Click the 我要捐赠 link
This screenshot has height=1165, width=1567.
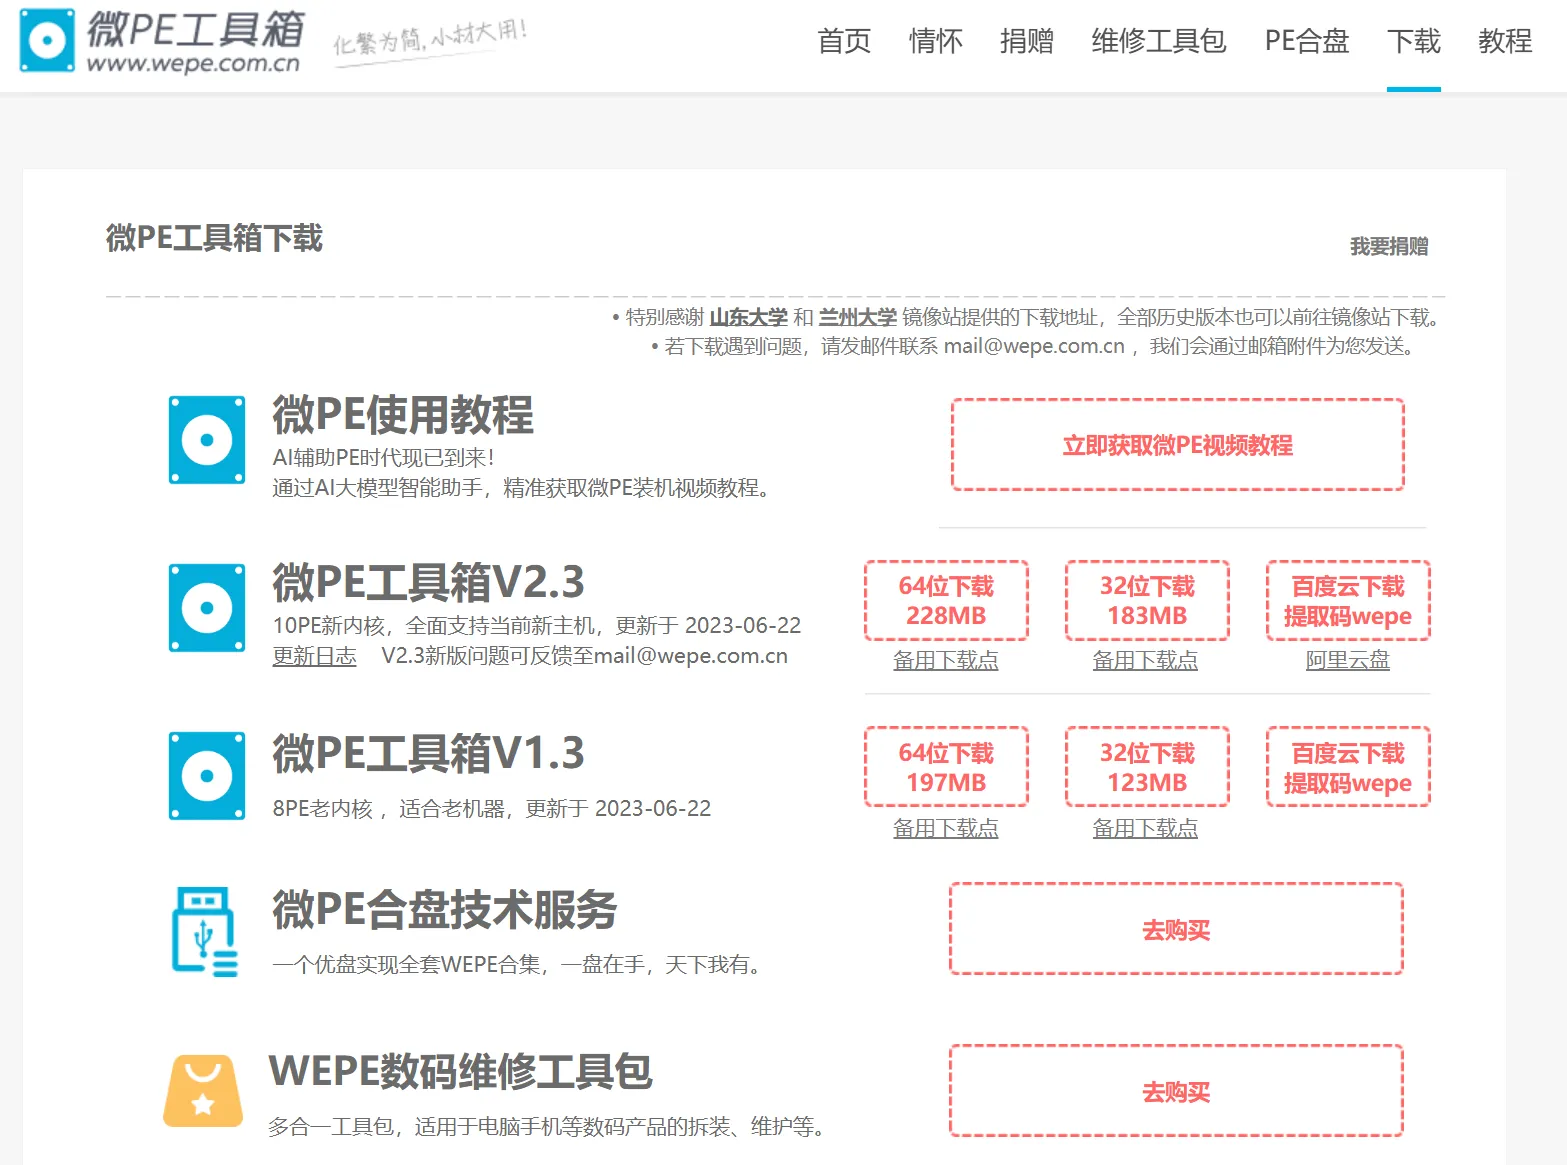1388,246
